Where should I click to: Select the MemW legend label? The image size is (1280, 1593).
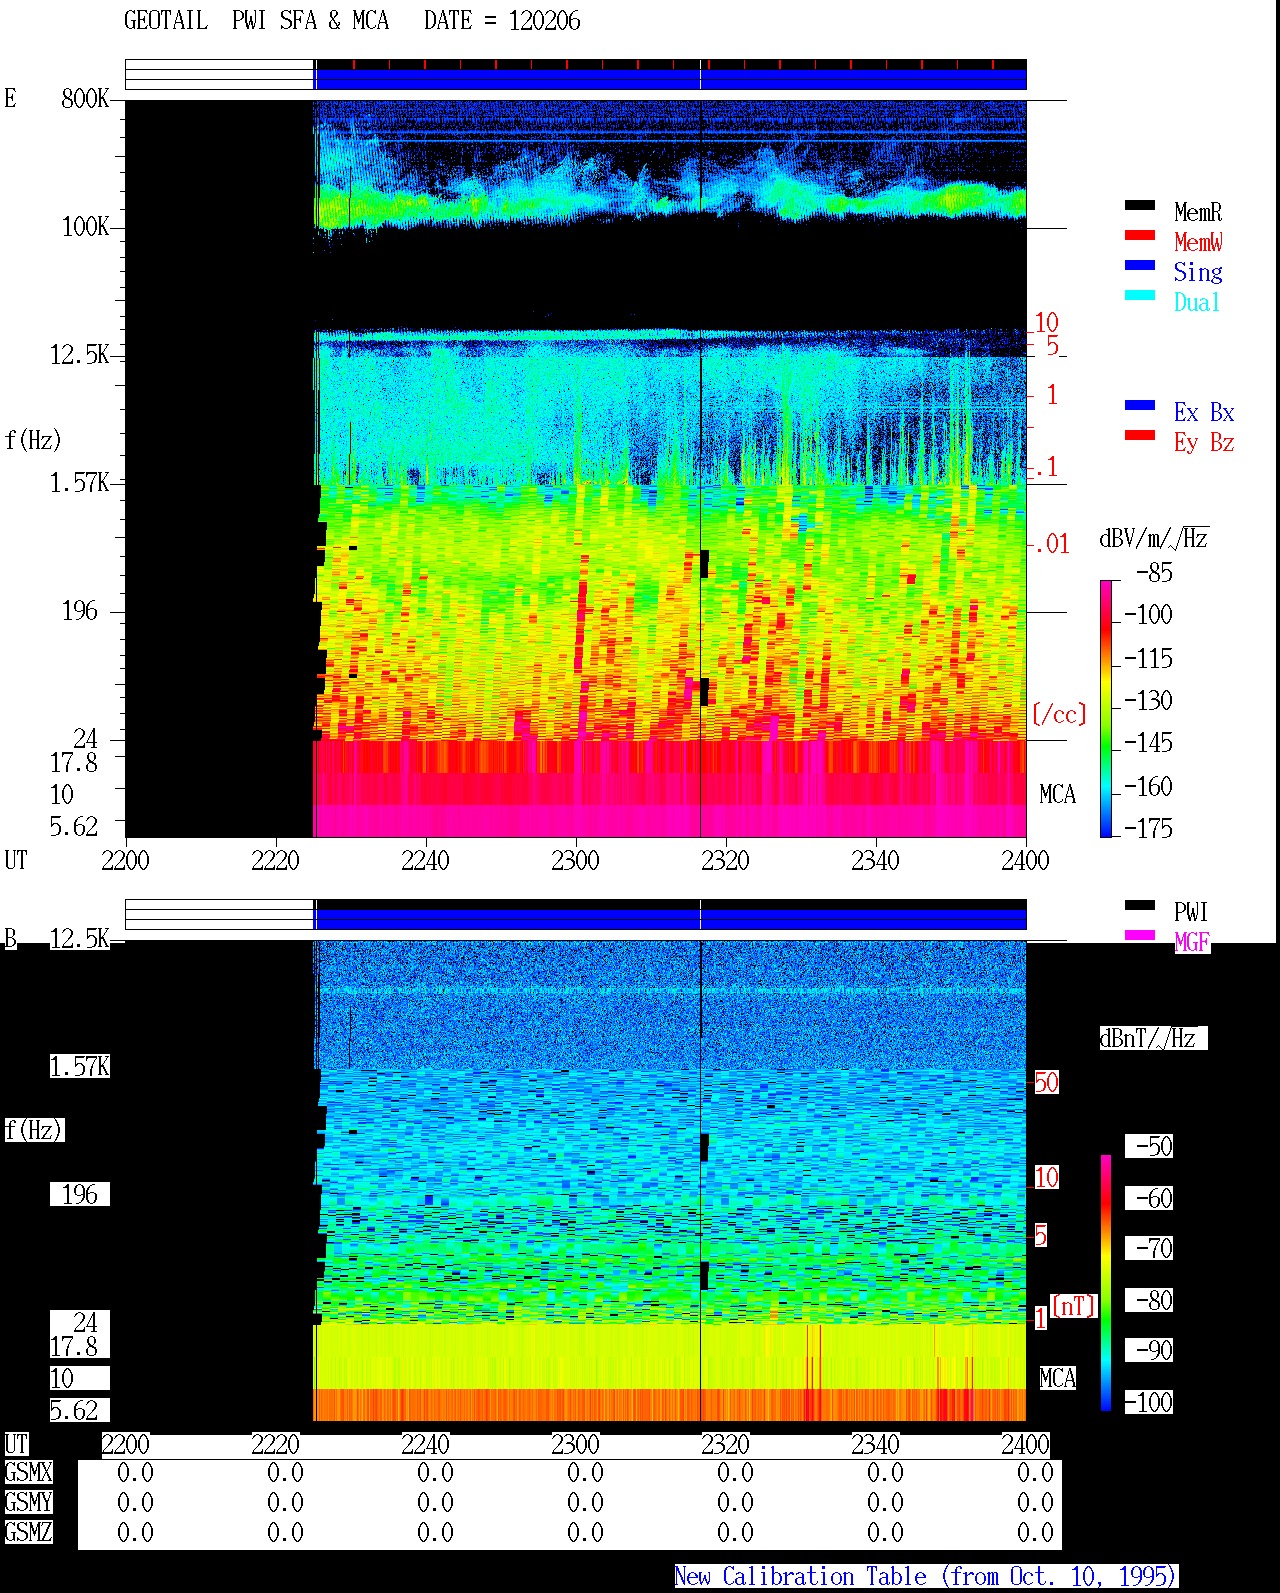click(1198, 242)
